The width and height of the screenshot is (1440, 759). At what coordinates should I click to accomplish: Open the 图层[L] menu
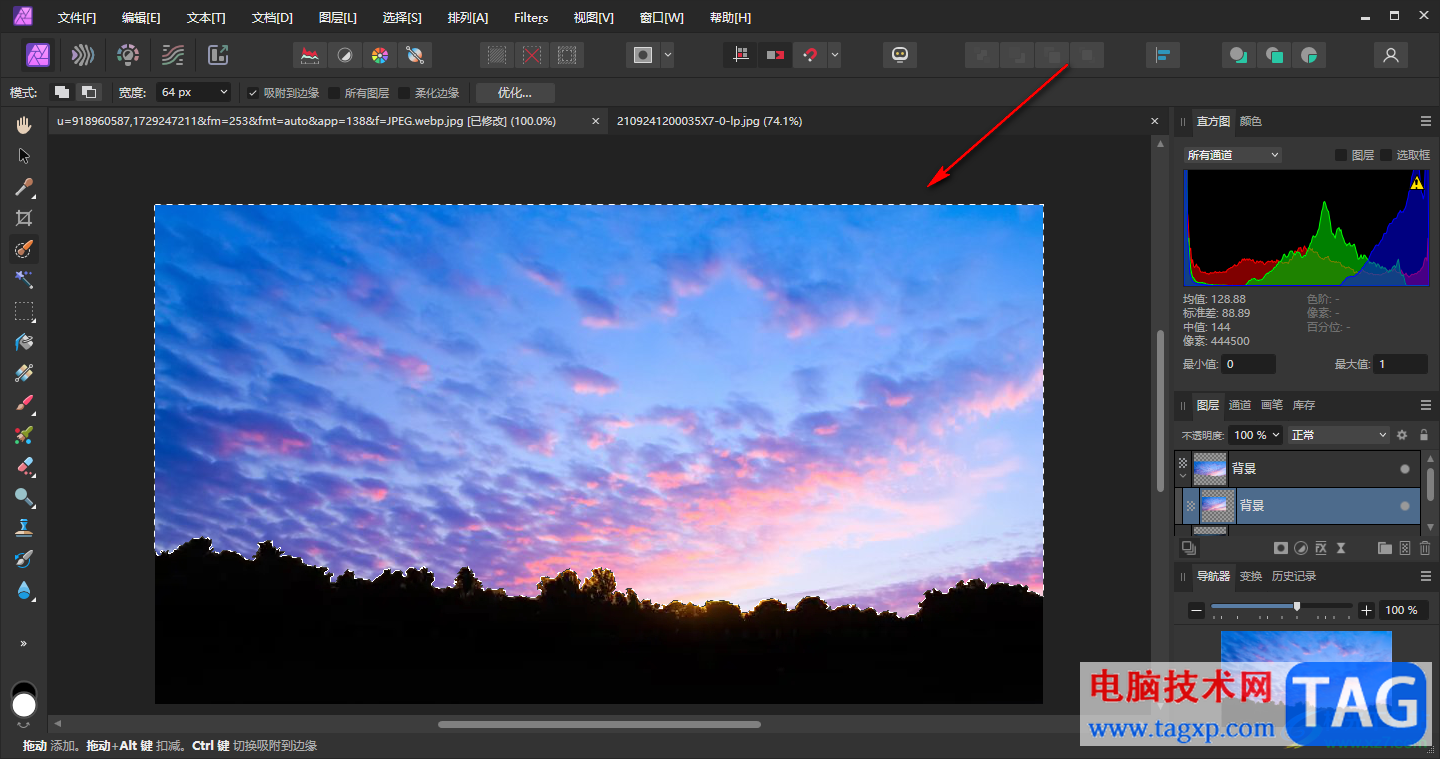pos(337,18)
